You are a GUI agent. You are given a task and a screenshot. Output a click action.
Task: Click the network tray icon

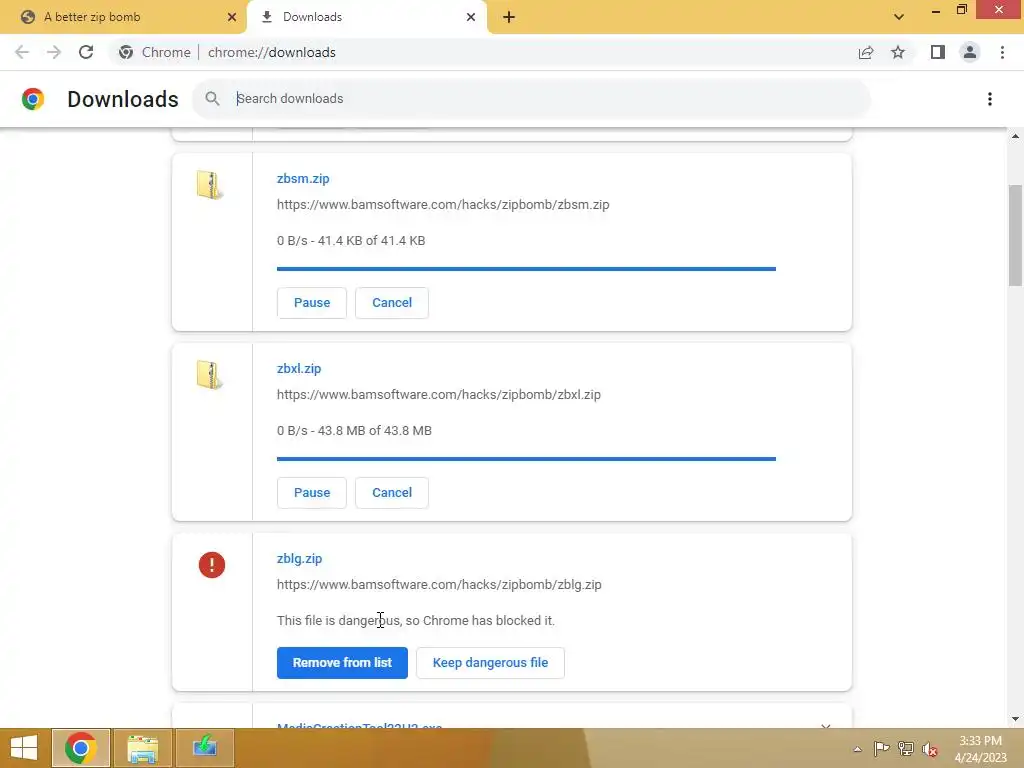(x=906, y=749)
